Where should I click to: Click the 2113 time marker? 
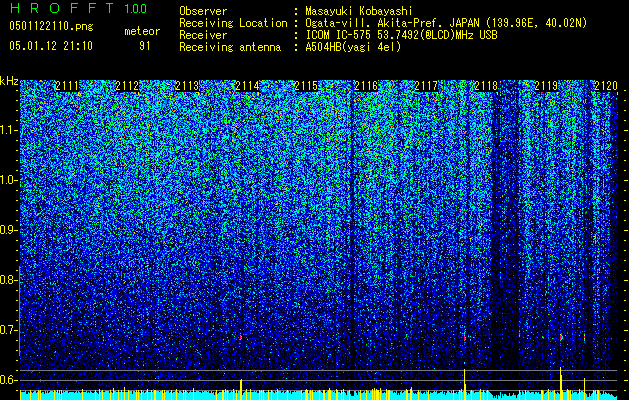[x=187, y=86]
